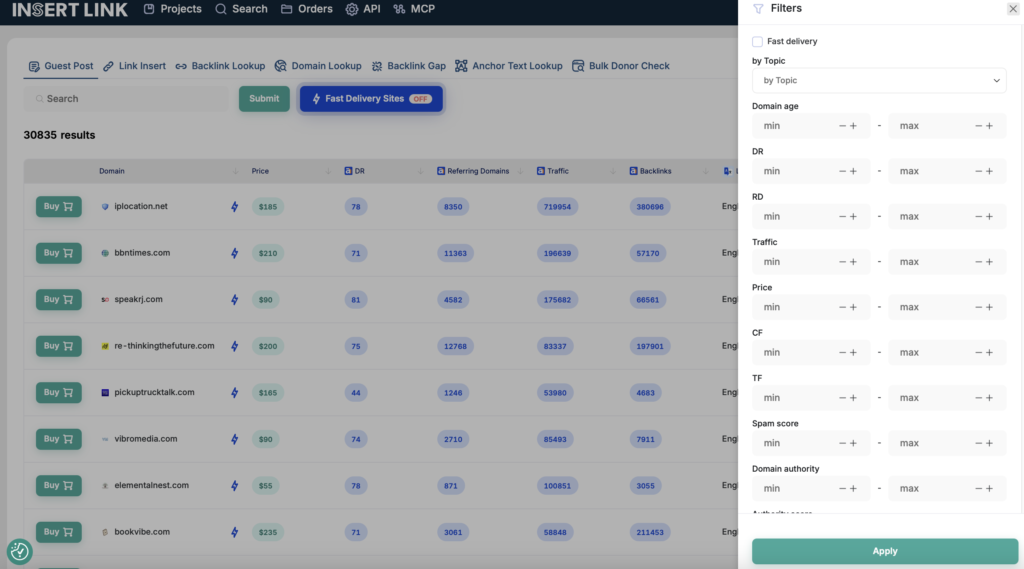Buy guest post on bookvibe.com
Screen dimensions: 1024x569
pos(59,532)
